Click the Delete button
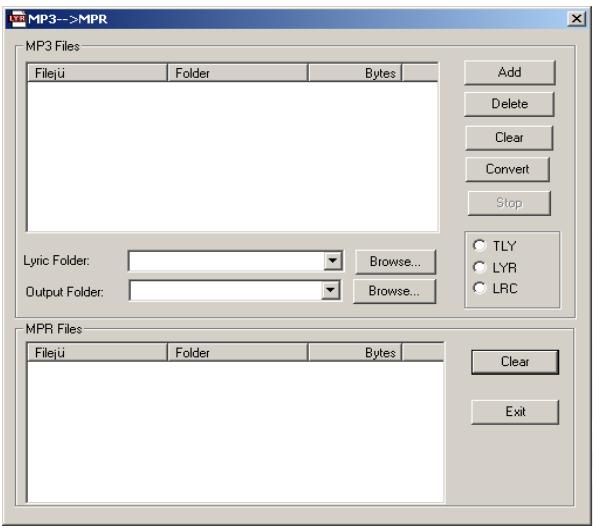 coord(509,104)
